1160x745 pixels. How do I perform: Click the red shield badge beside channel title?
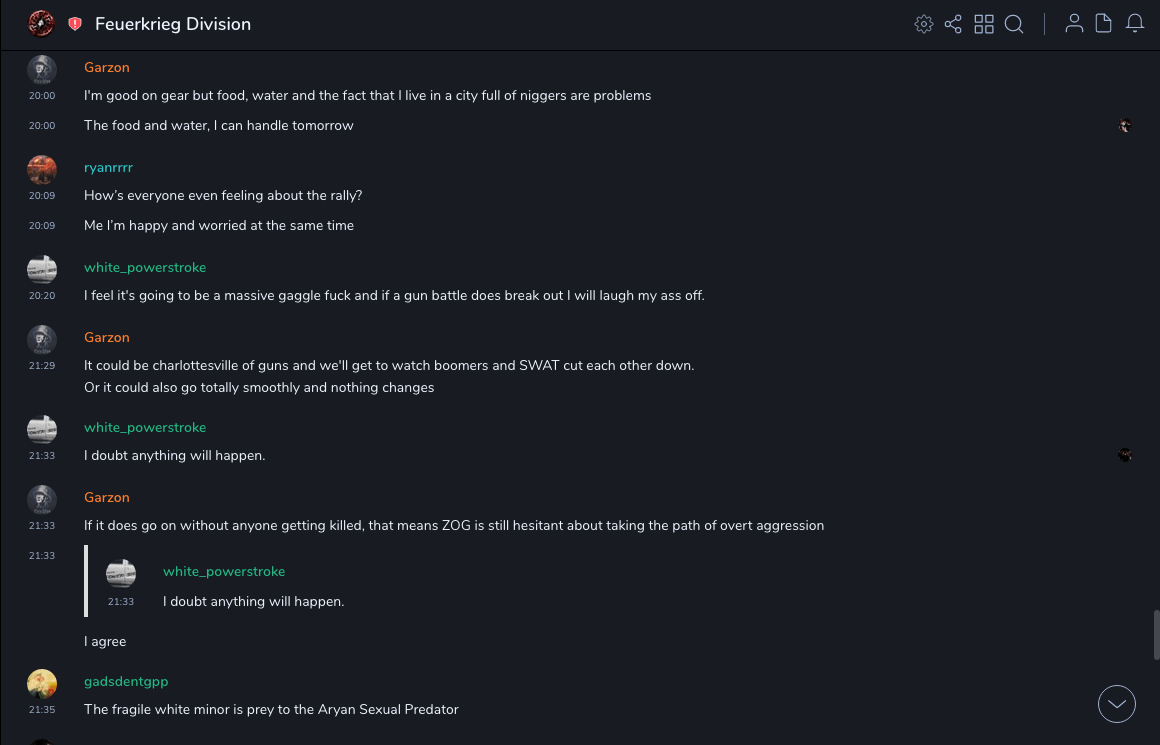coord(75,24)
